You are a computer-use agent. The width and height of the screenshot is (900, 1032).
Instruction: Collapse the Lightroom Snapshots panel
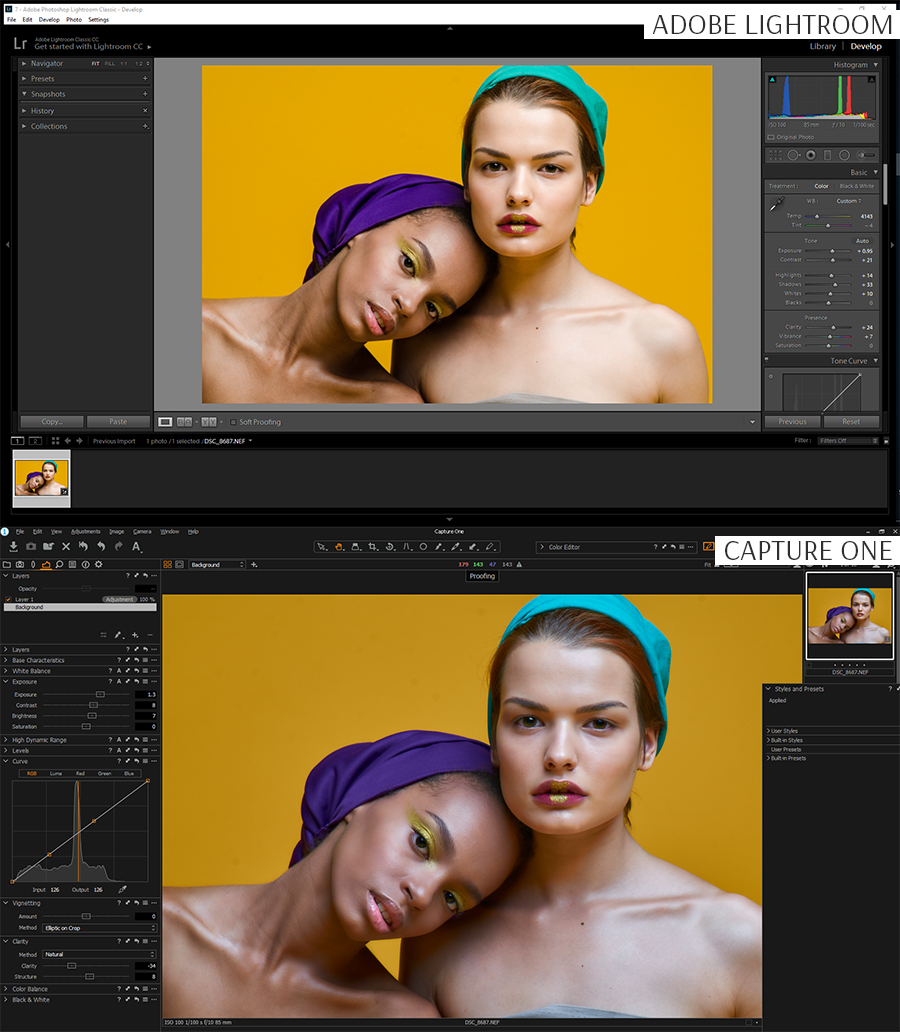tap(24, 94)
